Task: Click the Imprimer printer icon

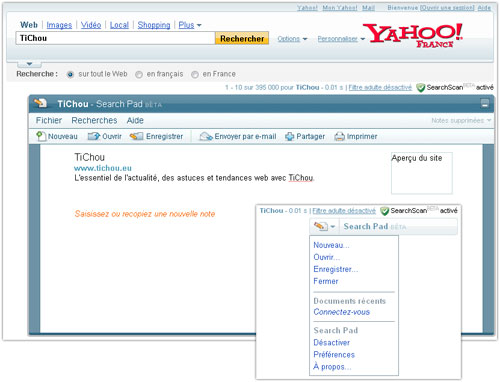Action: [x=339, y=136]
